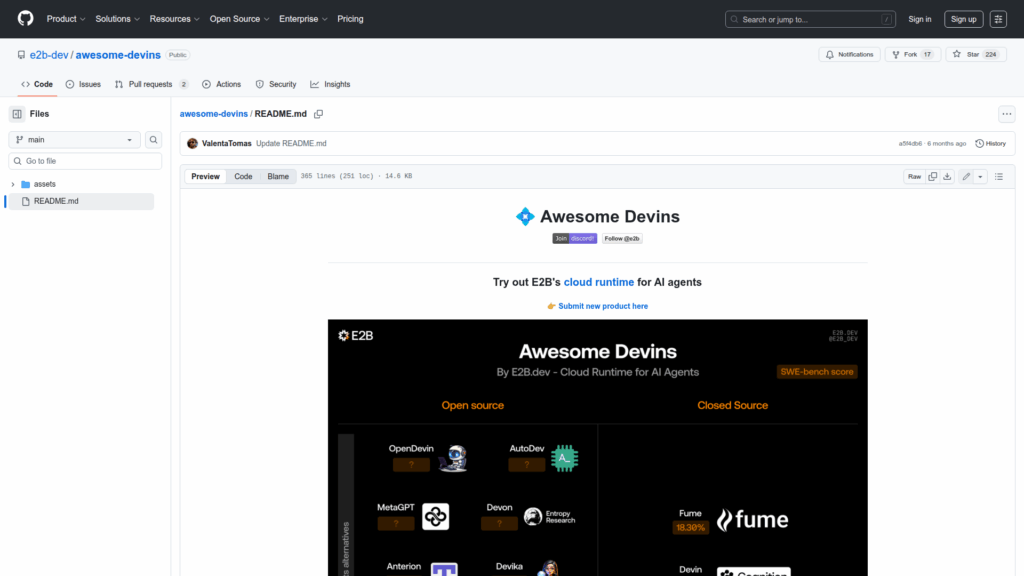Open commit hash a5f4db6
This screenshot has height=576, width=1024.
[910, 144]
